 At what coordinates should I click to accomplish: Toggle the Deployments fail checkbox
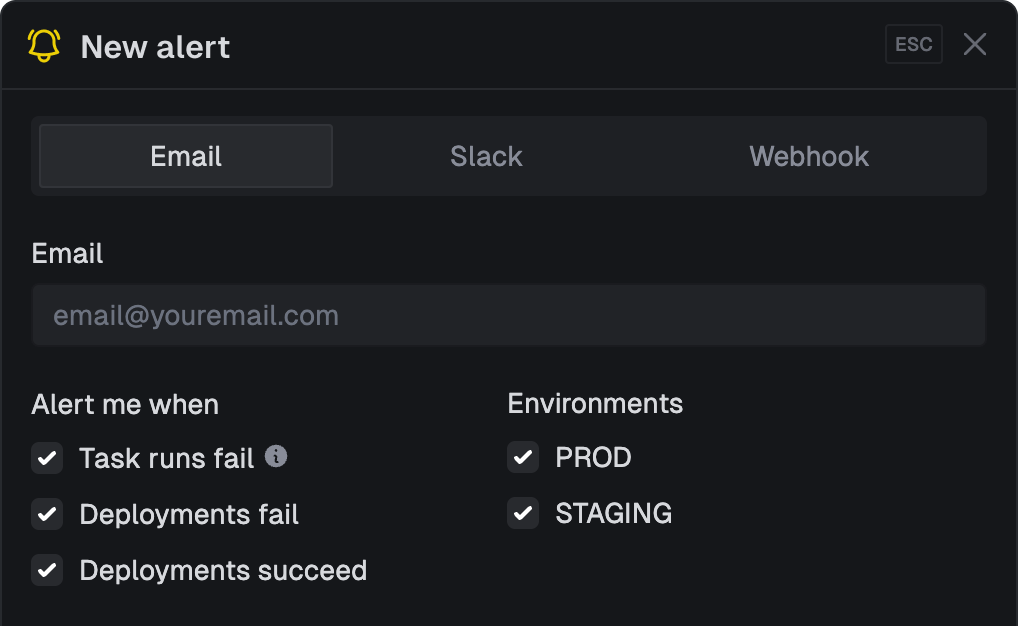click(47, 515)
